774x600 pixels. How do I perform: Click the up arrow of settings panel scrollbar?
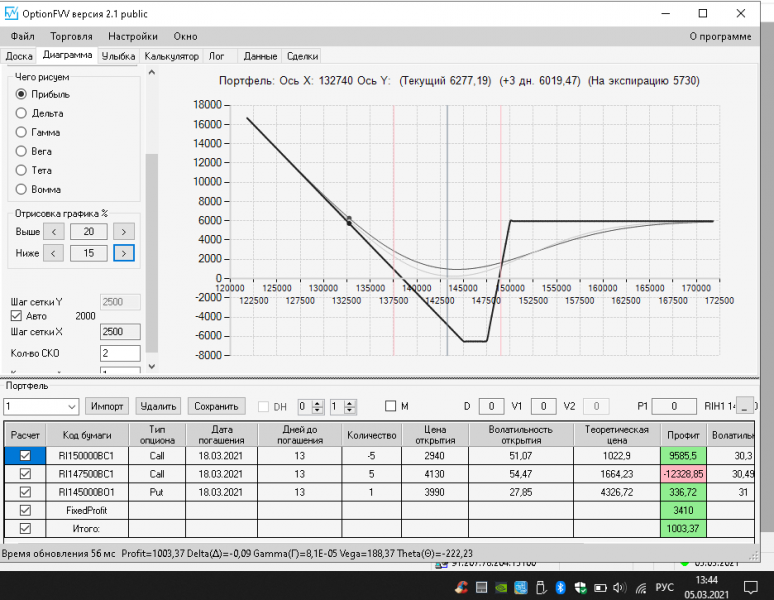pyautogui.click(x=152, y=72)
